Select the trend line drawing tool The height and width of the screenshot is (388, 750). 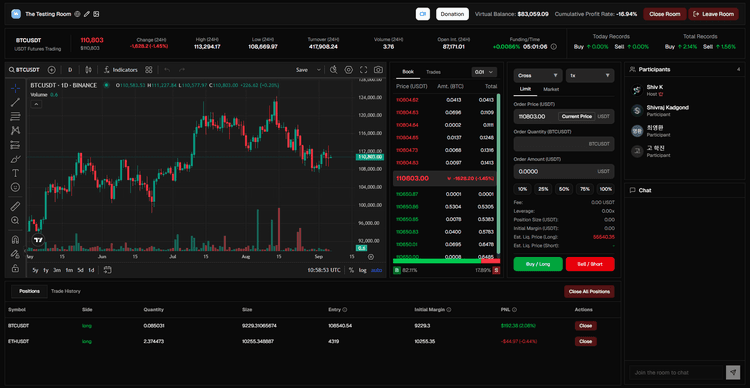point(15,102)
